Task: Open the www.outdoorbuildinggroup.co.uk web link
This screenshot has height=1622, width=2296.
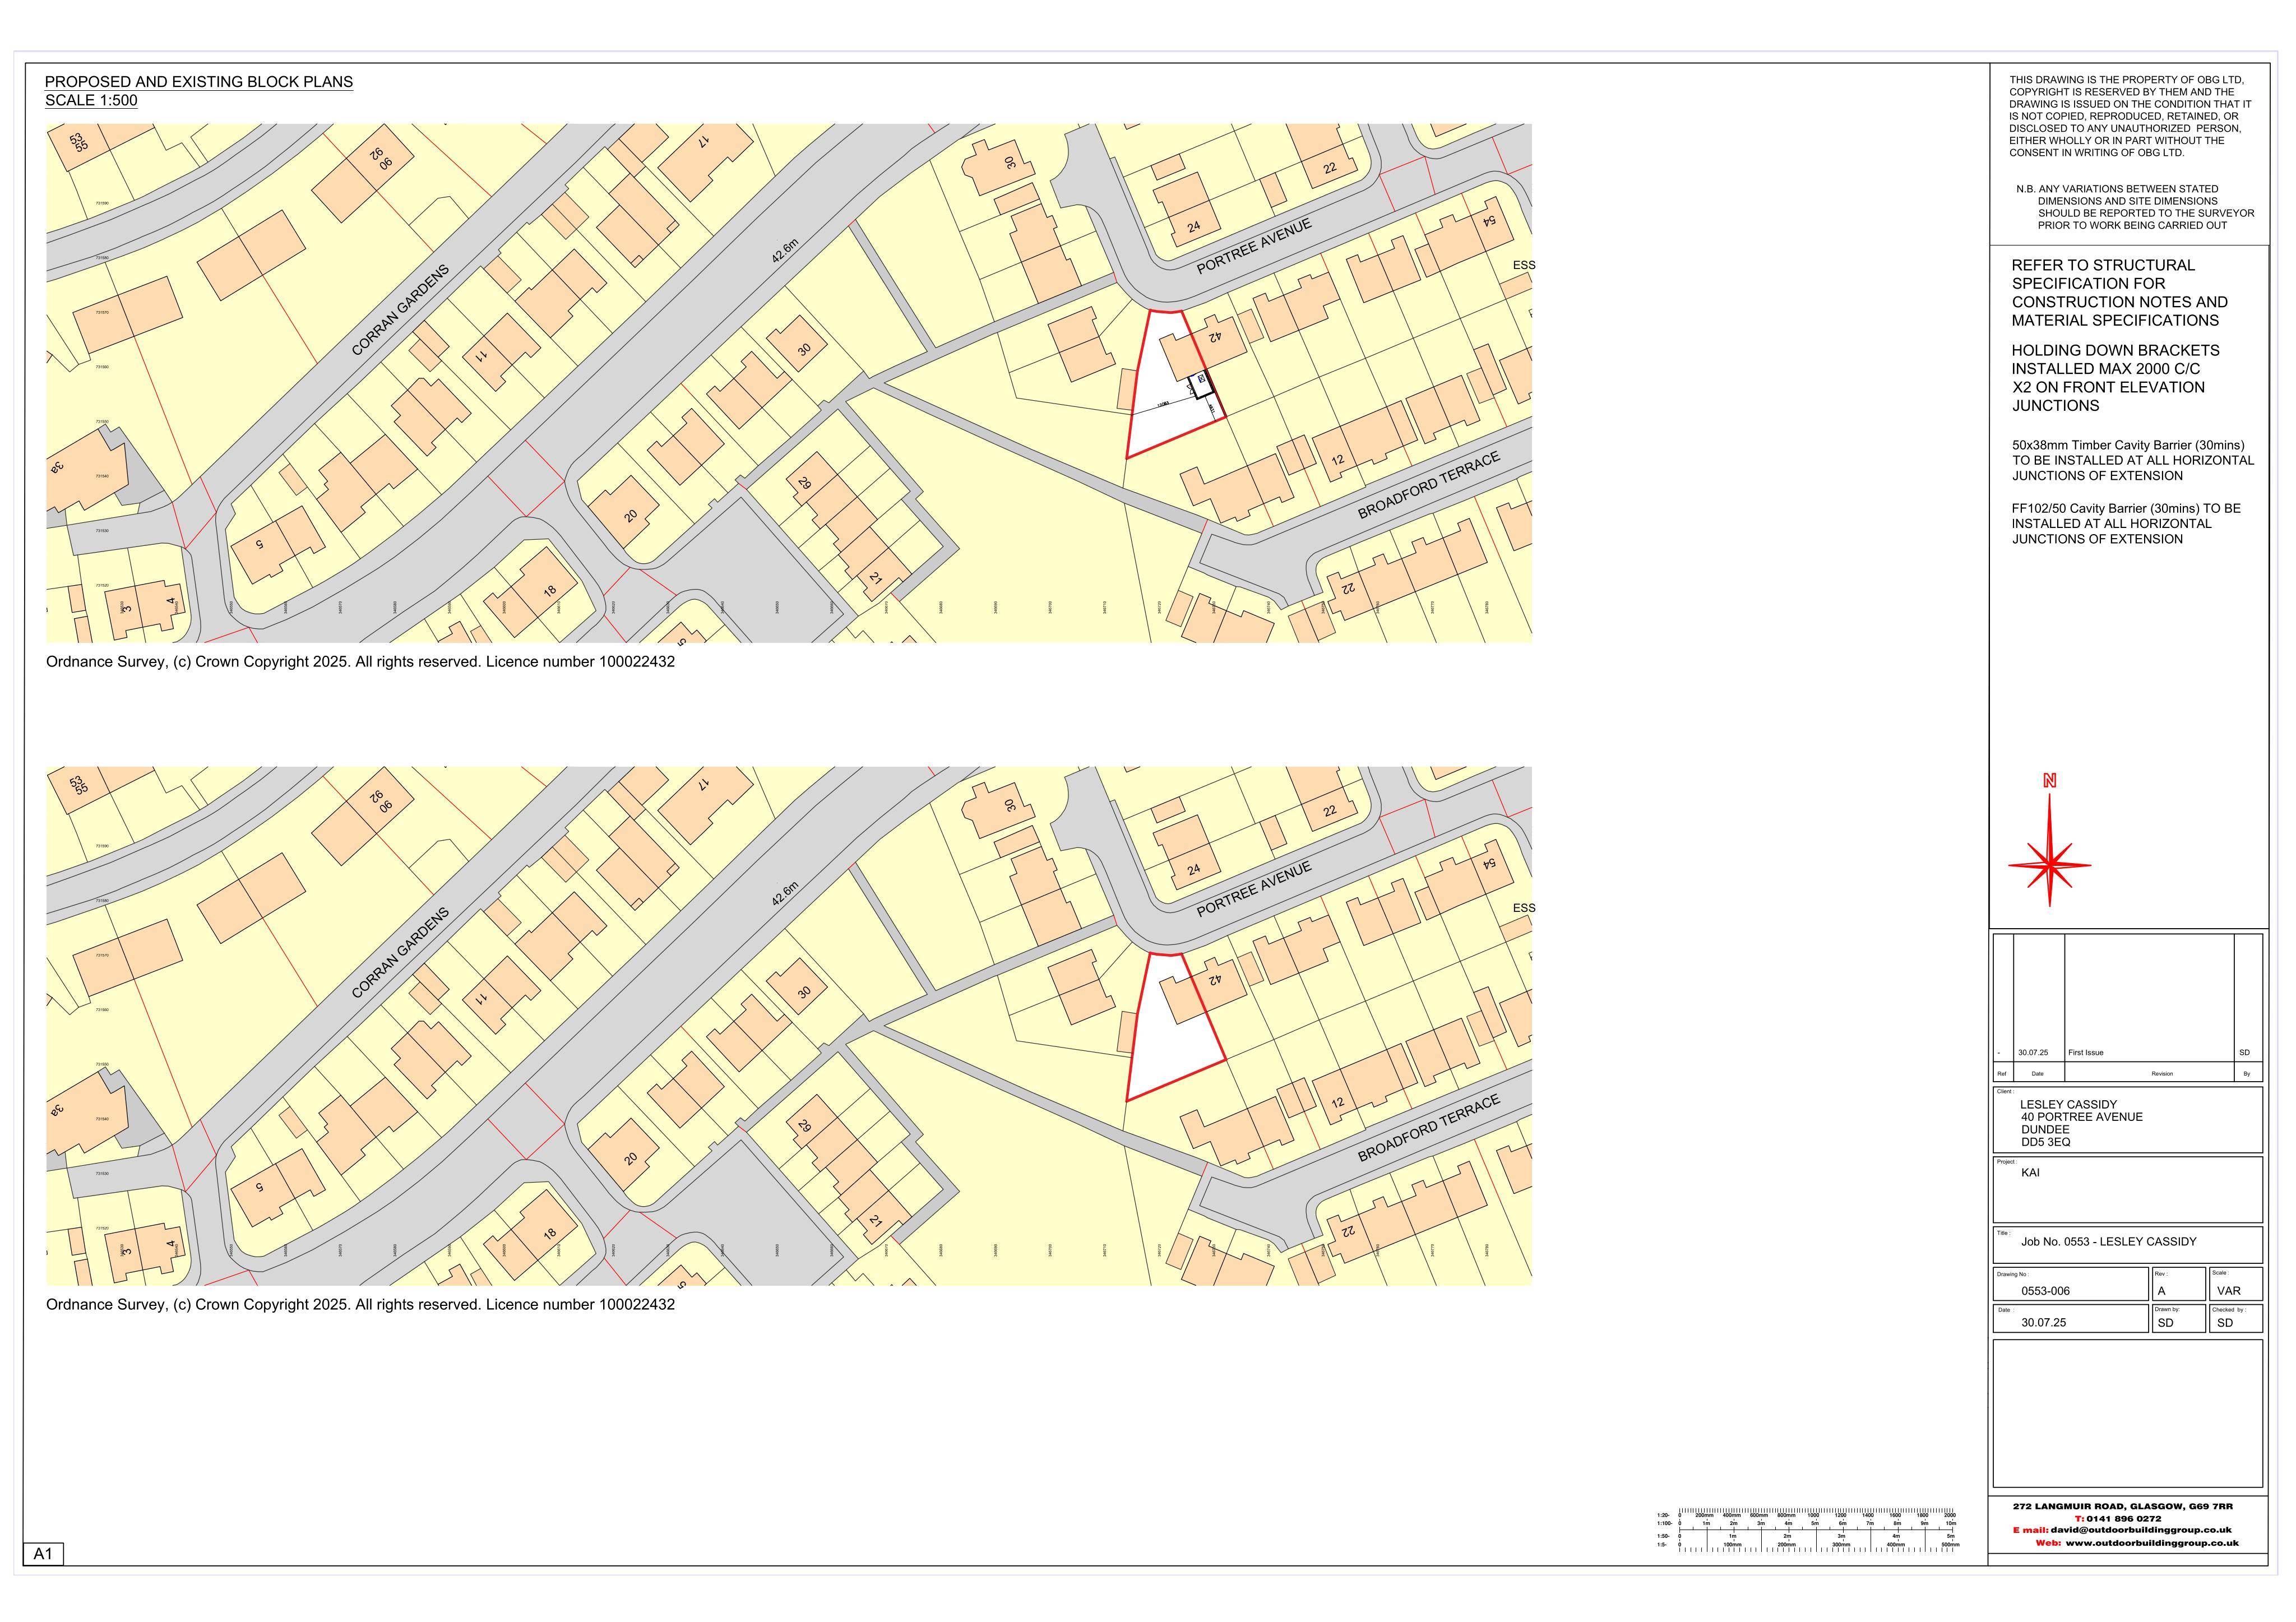Action: tap(2152, 1543)
